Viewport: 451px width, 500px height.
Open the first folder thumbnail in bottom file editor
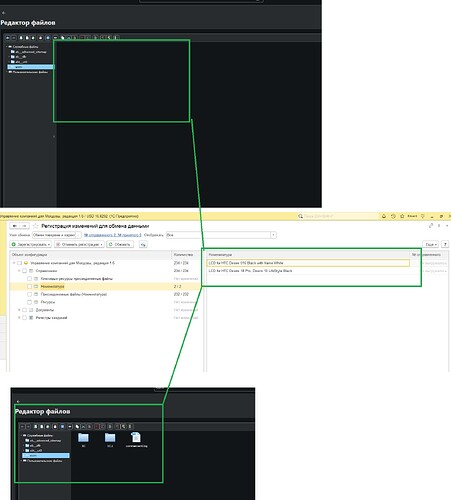[x=83, y=439]
